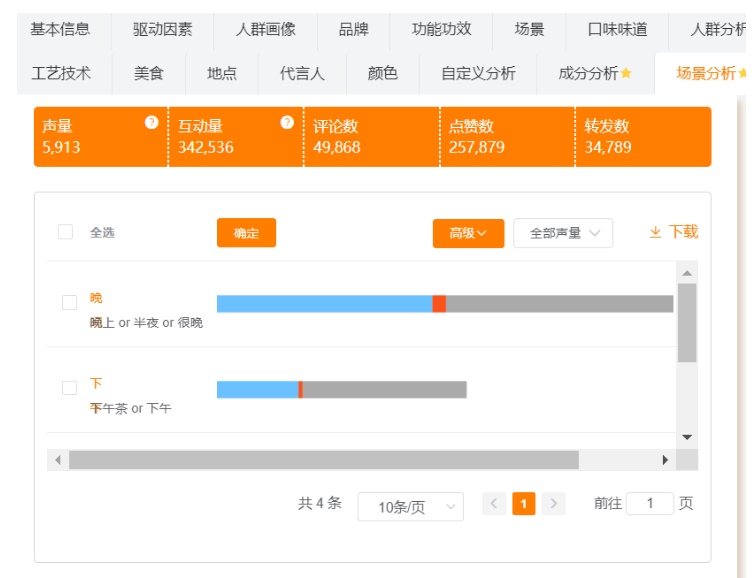Click the 声量 5,913 metric card

click(x=101, y=137)
